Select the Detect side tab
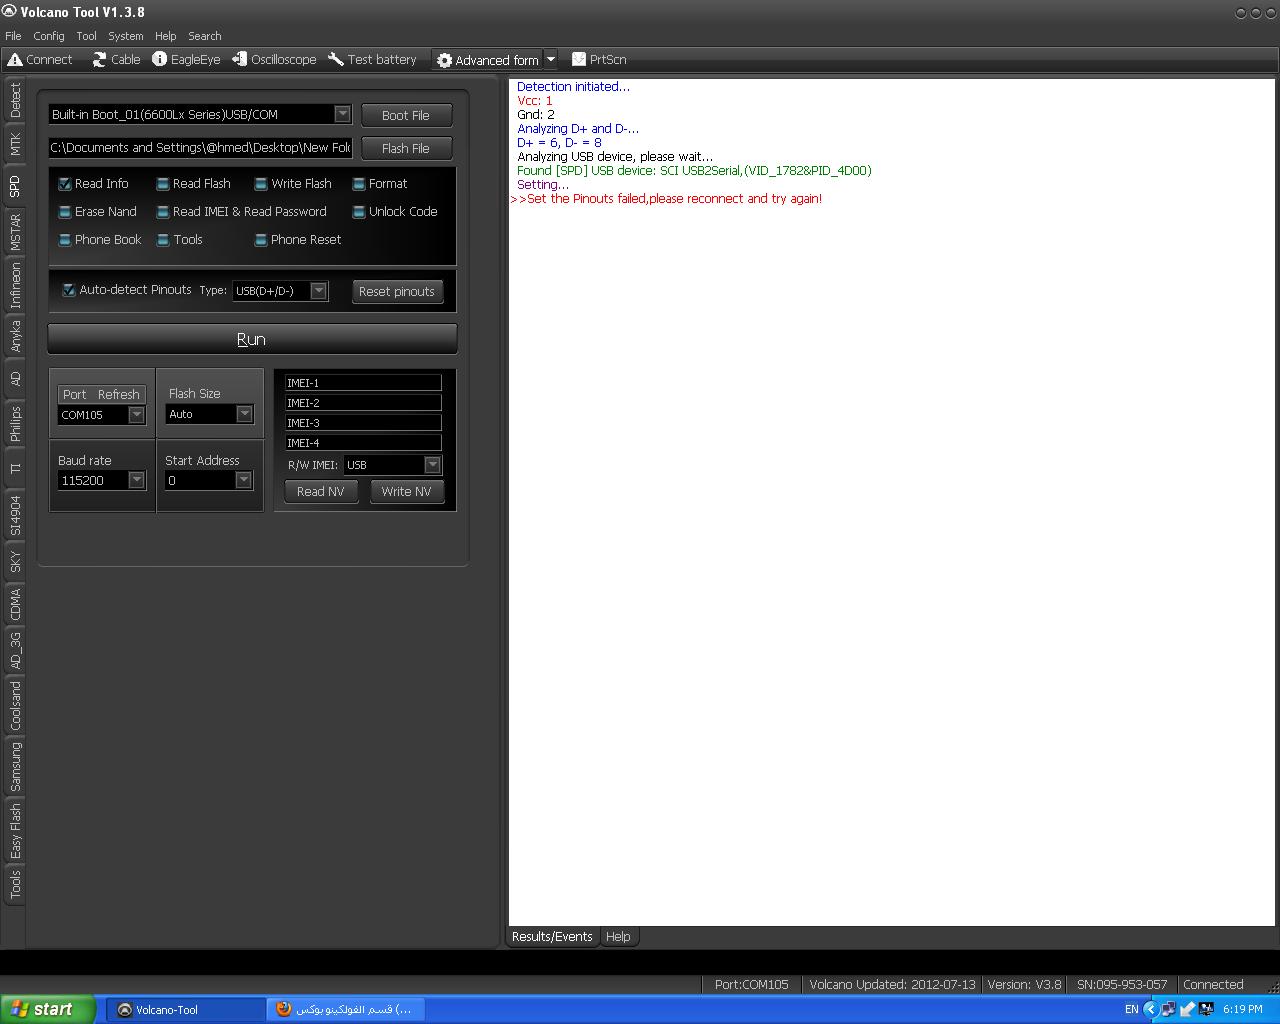The width and height of the screenshot is (1280, 1024). [15, 100]
